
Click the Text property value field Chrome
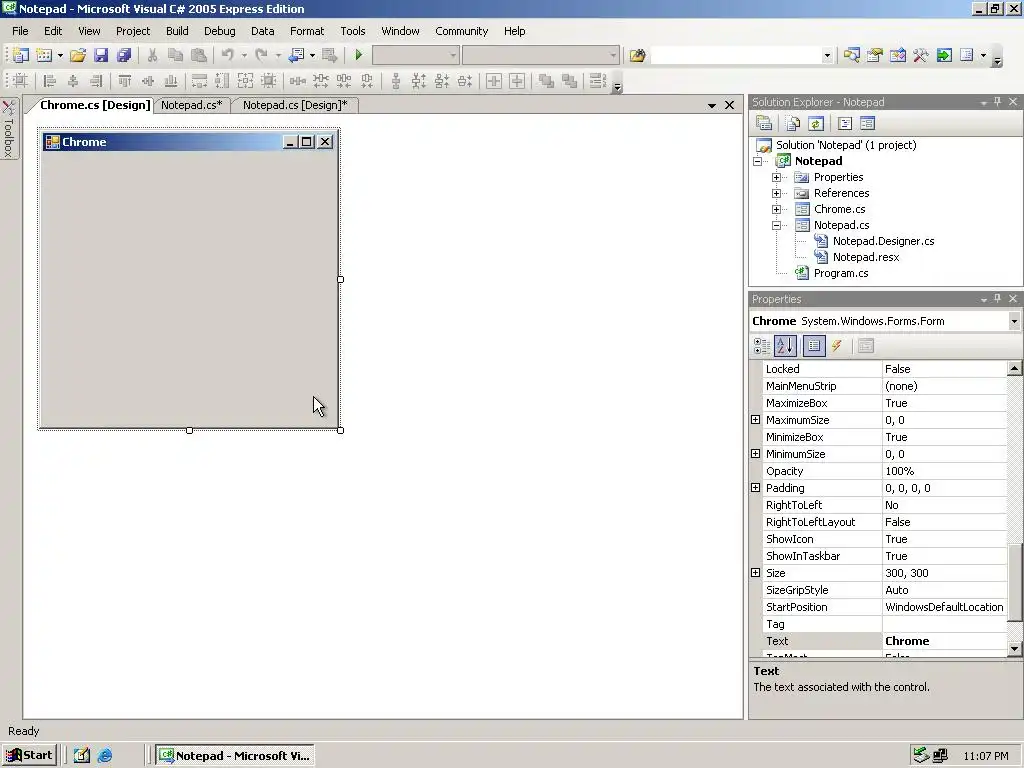click(944, 641)
